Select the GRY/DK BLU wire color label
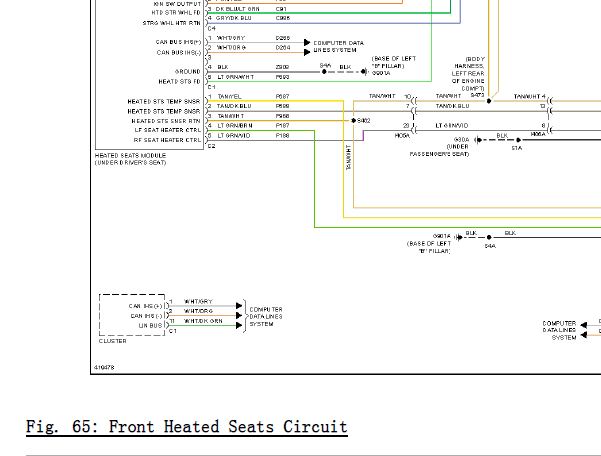 tap(233, 18)
